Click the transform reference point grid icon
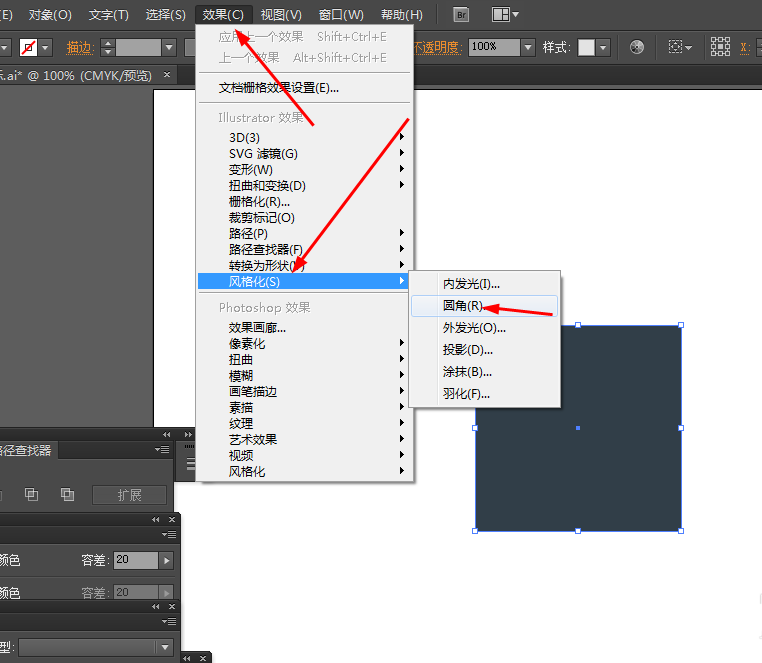 720,47
